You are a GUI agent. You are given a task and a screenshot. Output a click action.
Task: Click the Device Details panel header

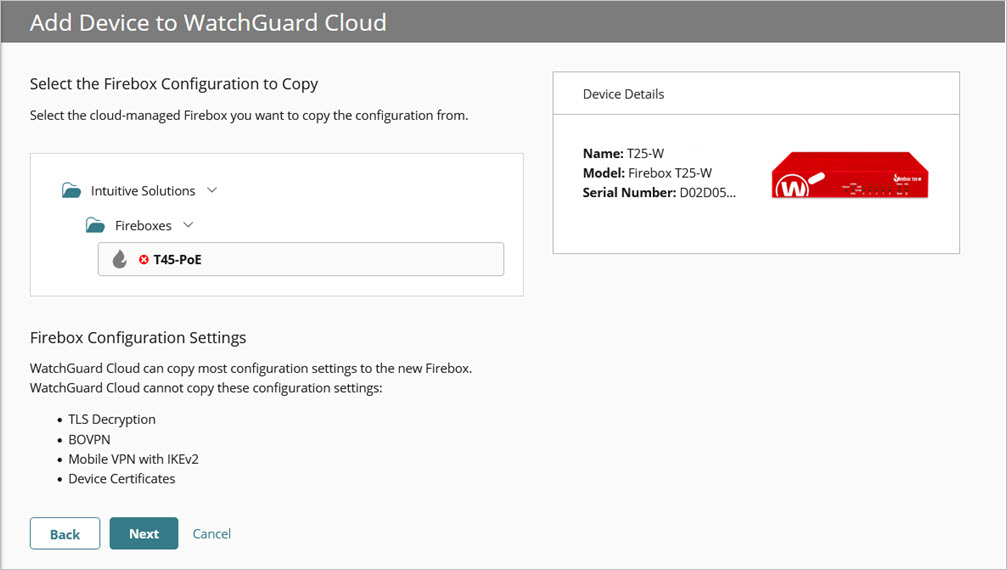756,94
